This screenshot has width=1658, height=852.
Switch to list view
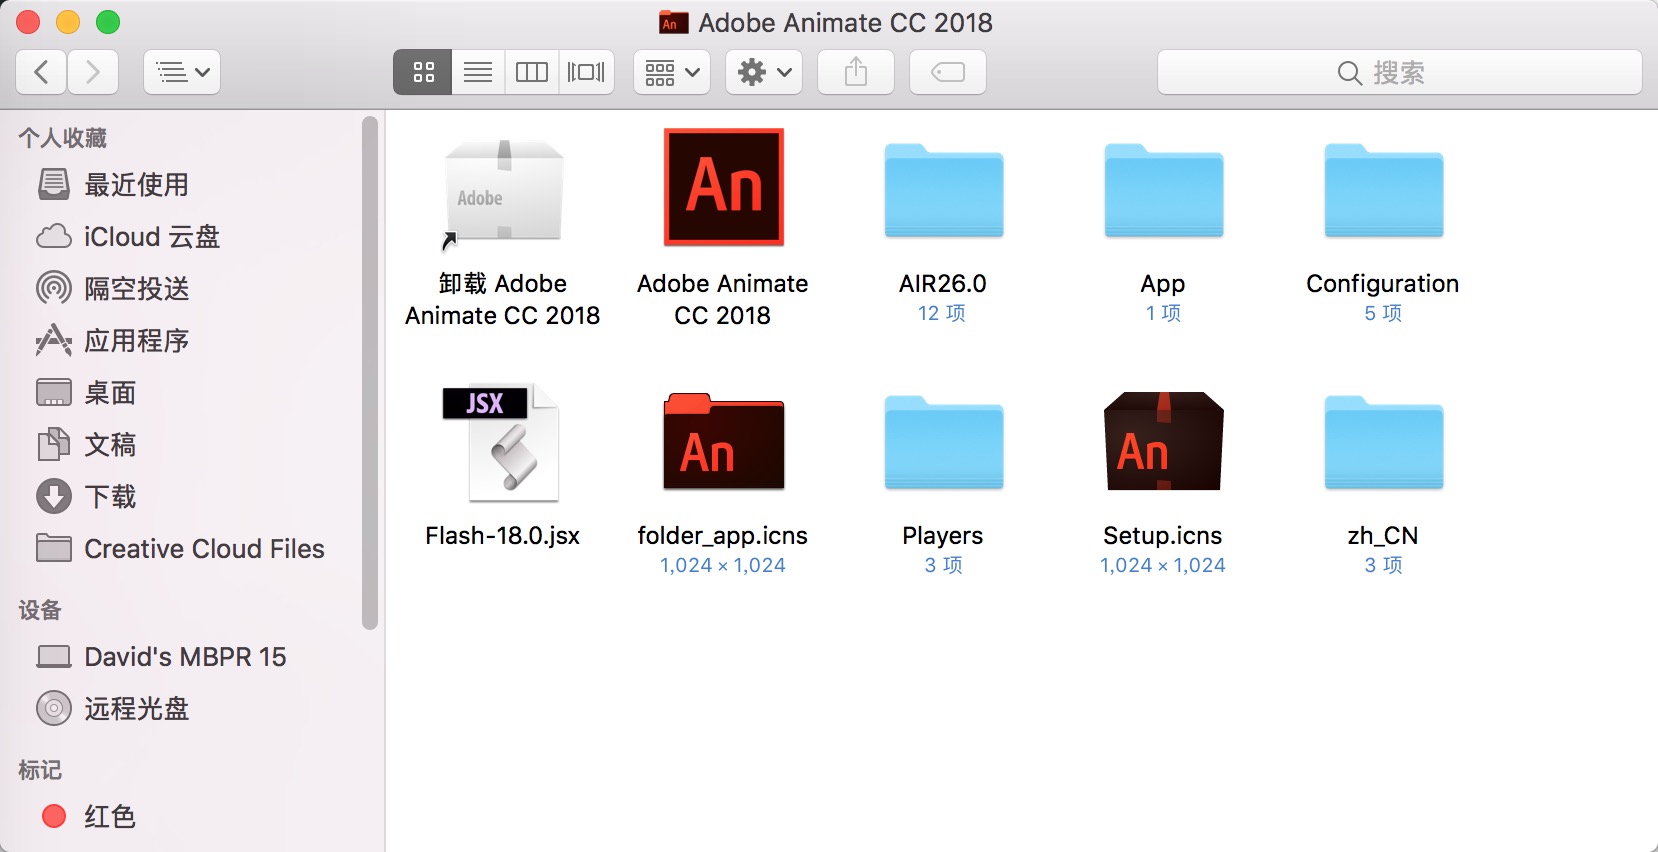coord(478,72)
